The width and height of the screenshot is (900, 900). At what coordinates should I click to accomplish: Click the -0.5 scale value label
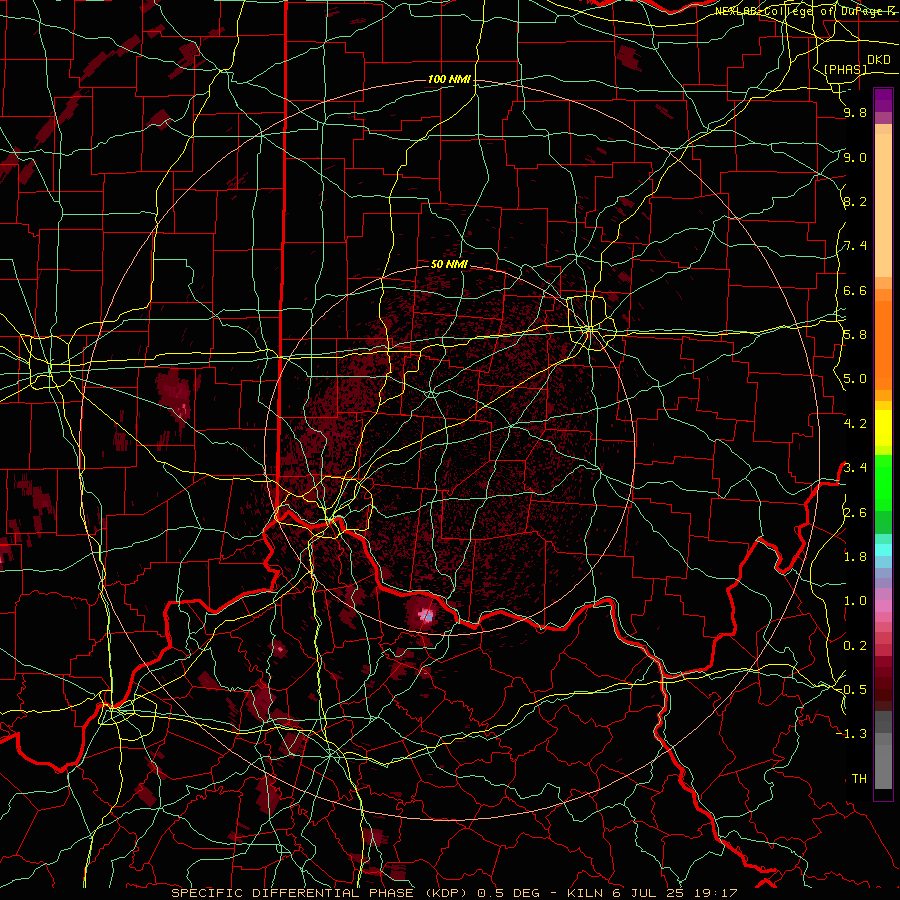pos(852,690)
